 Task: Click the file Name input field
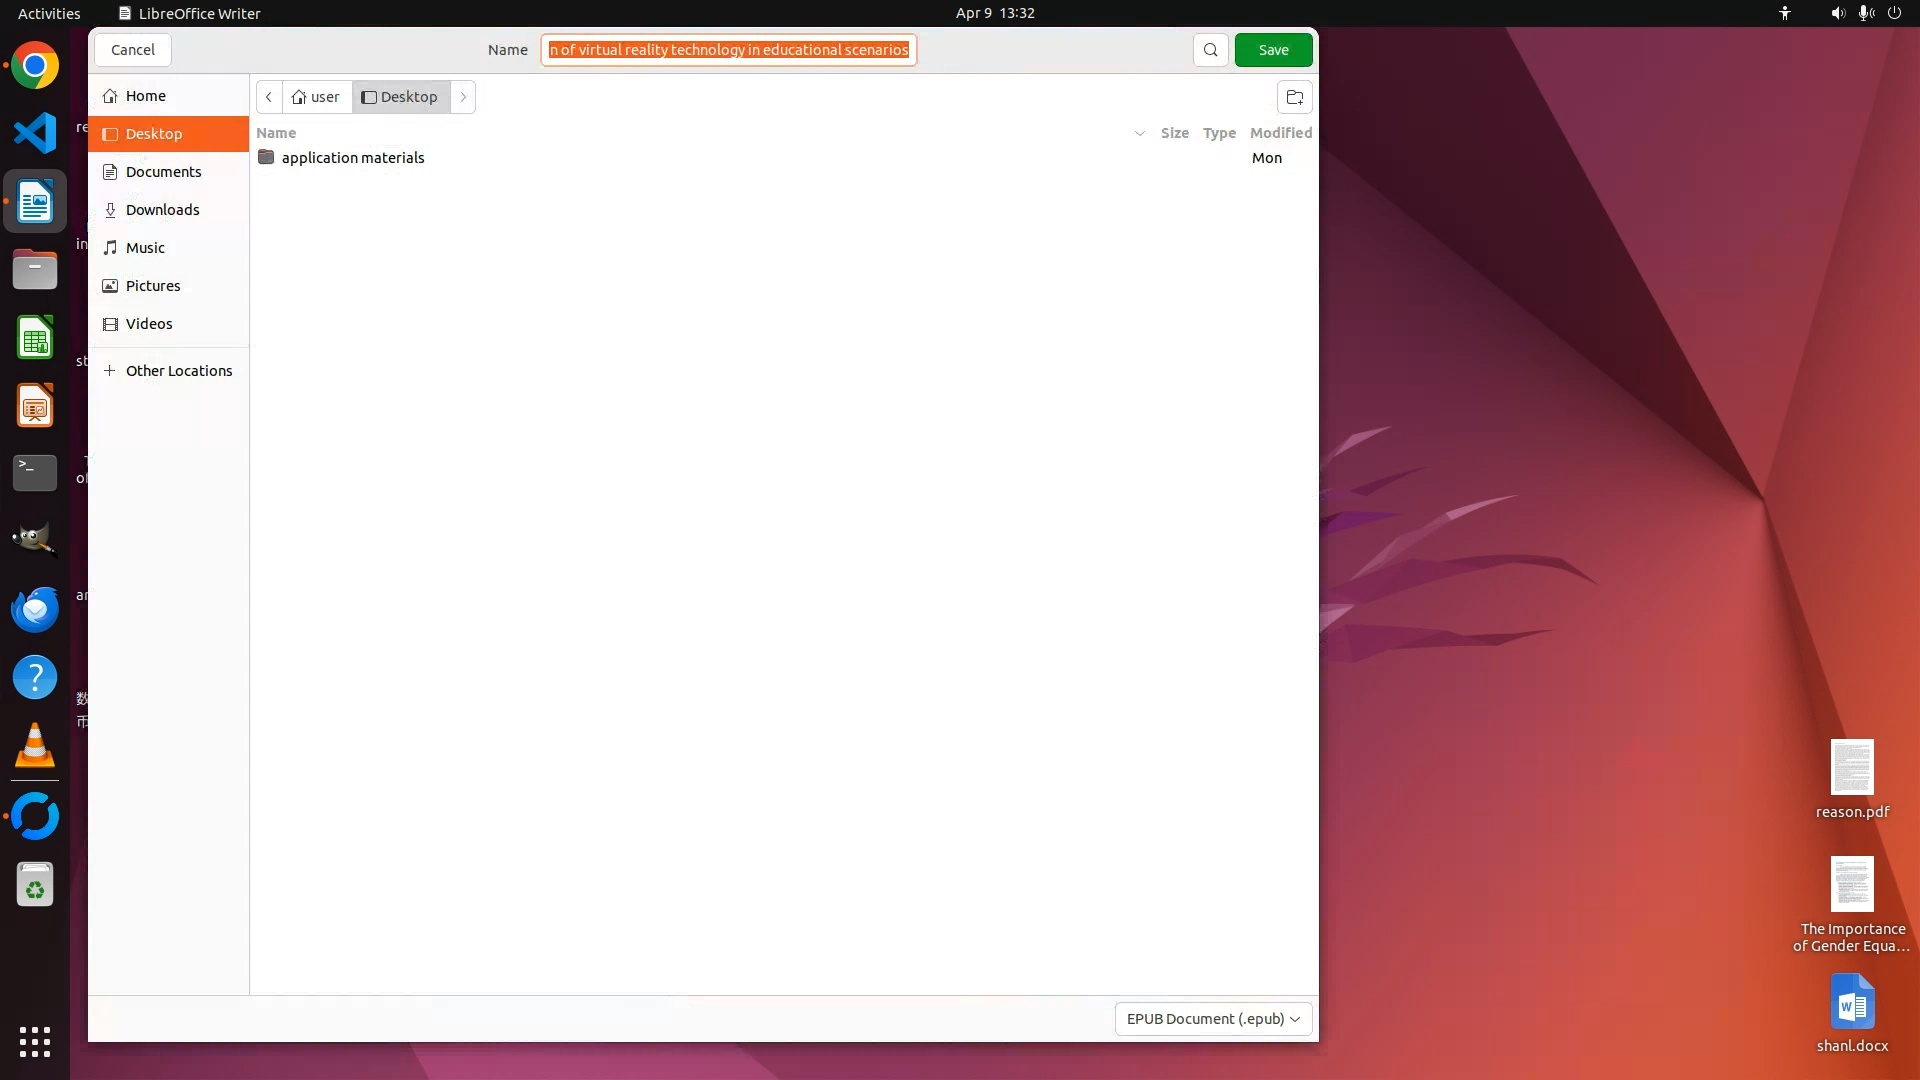pos(728,50)
